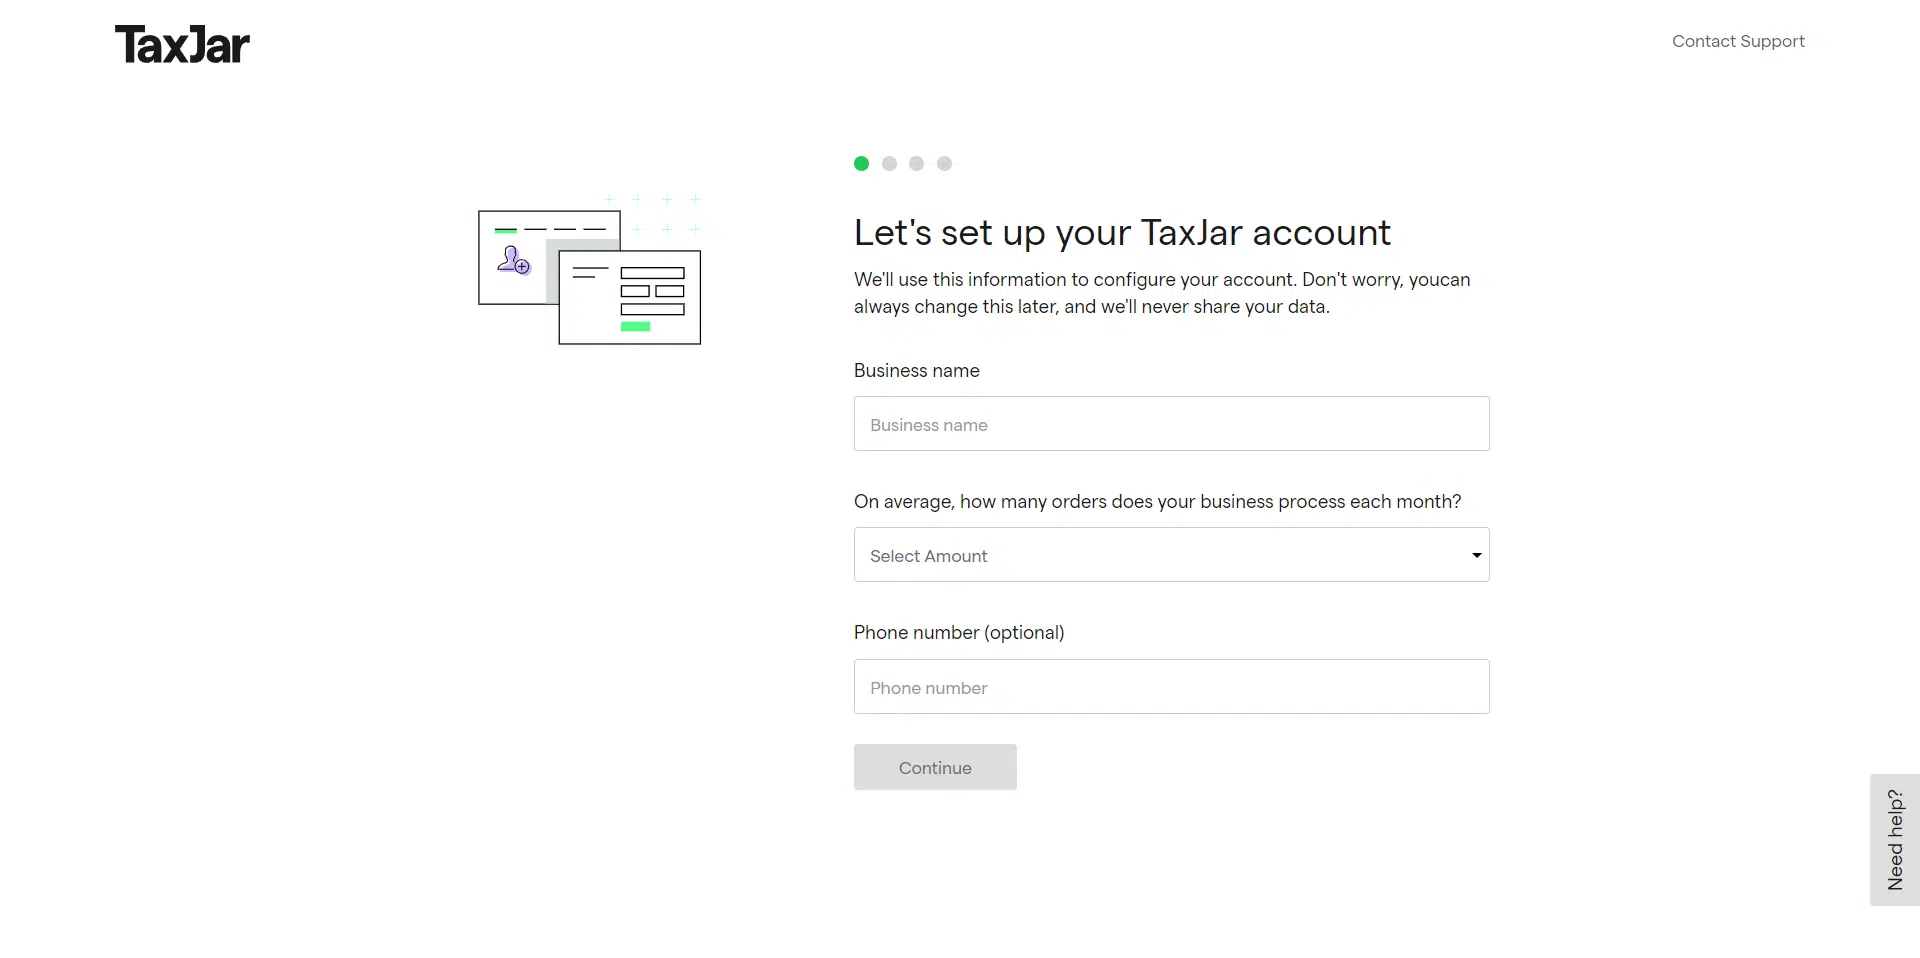This screenshot has width=1920, height=958.
Task: Open the Contact Support link
Action: pos(1738,41)
